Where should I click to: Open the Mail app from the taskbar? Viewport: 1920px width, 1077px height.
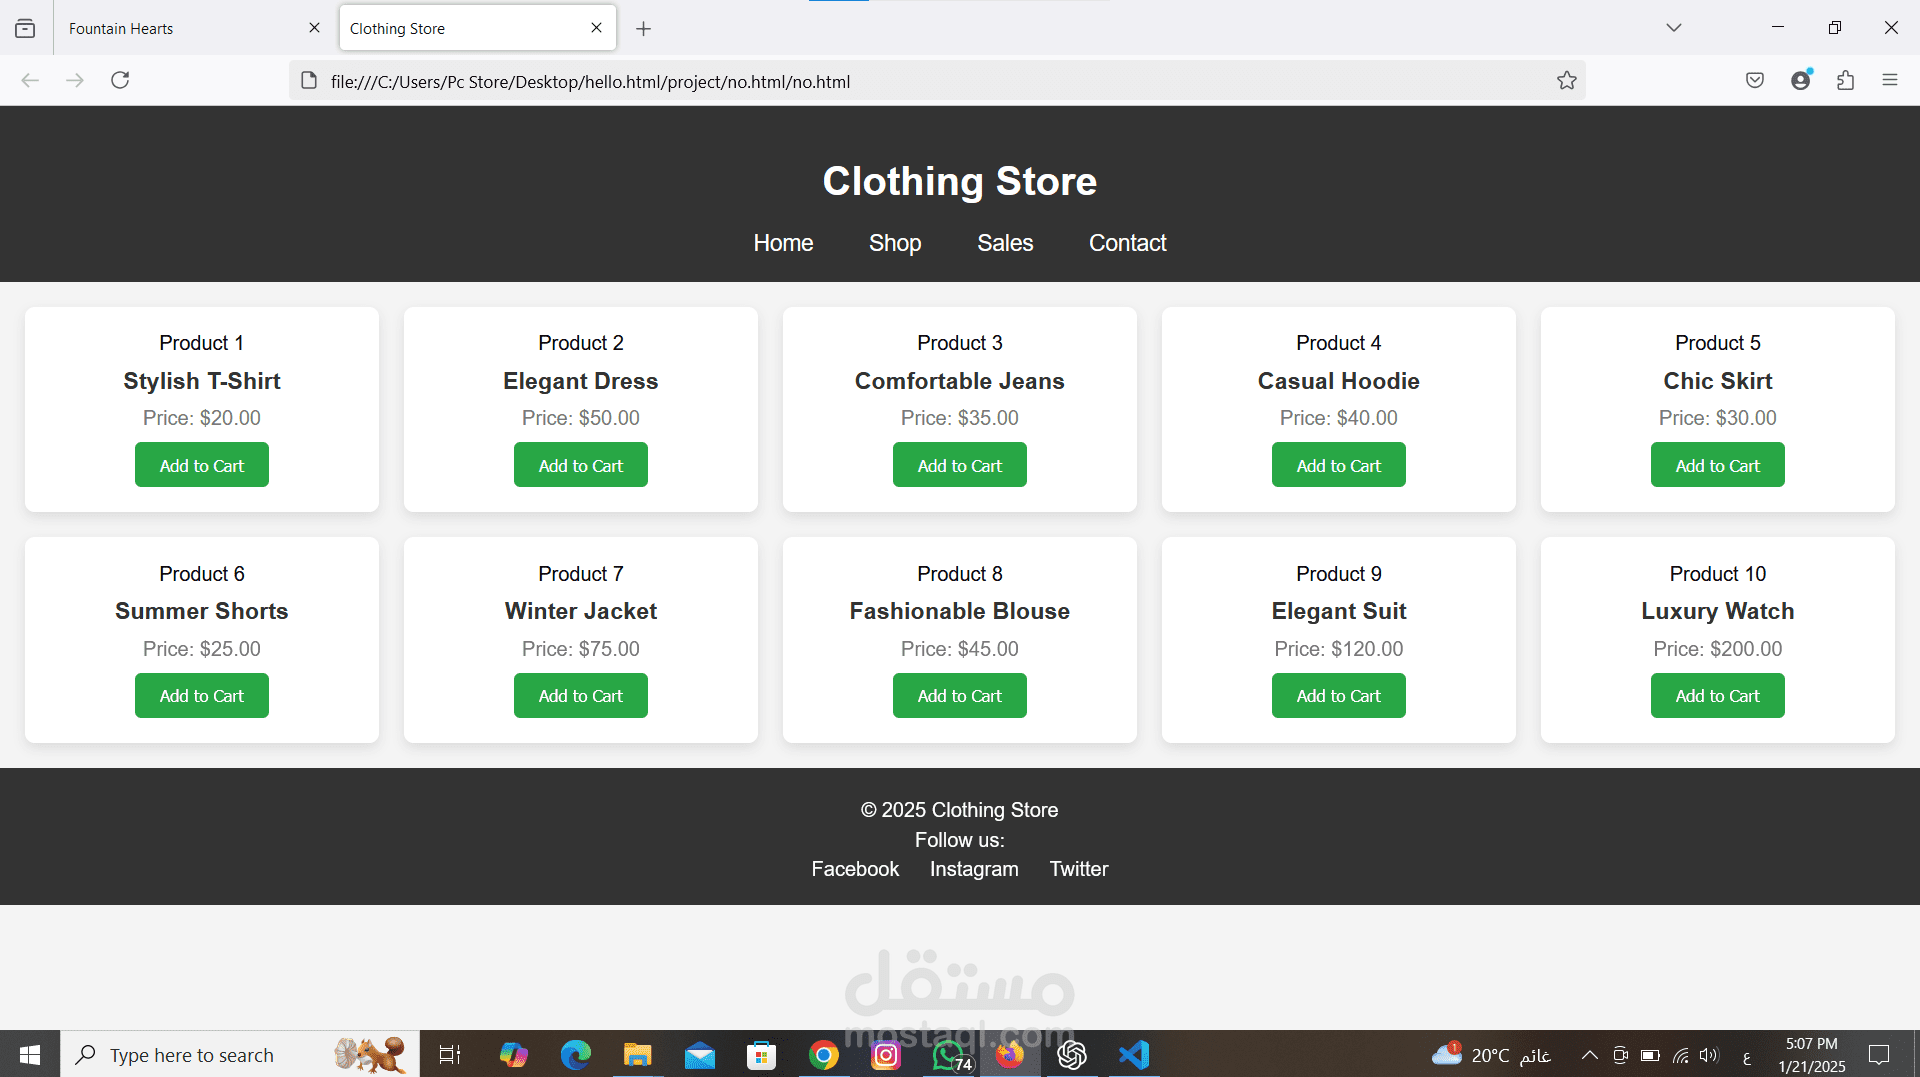(699, 1054)
